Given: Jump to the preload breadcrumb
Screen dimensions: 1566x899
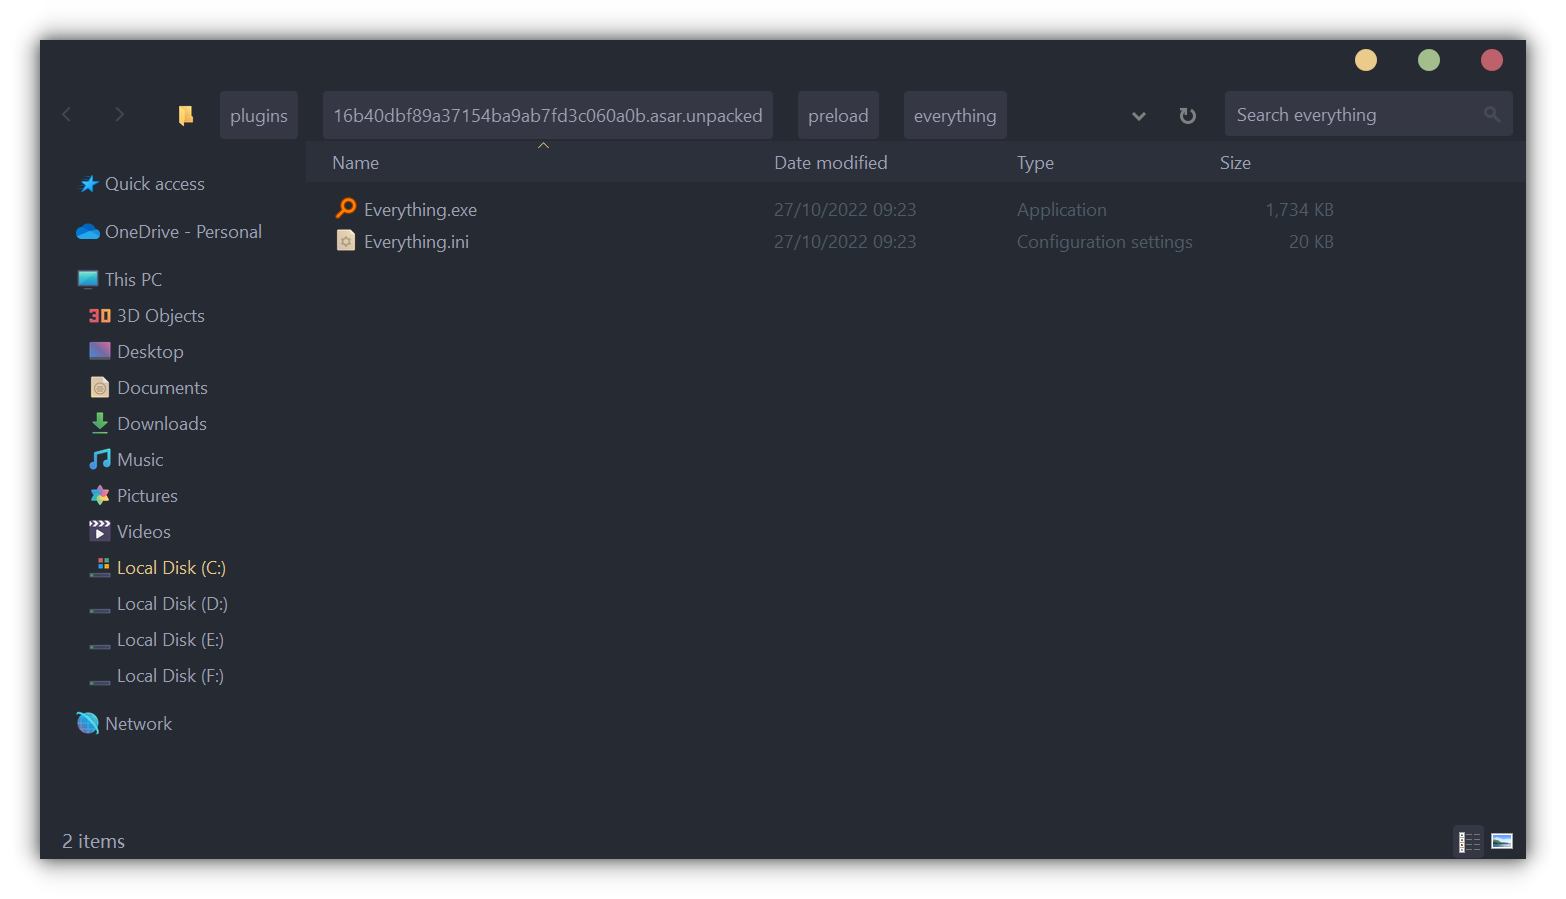Looking at the screenshot, I should 838,115.
